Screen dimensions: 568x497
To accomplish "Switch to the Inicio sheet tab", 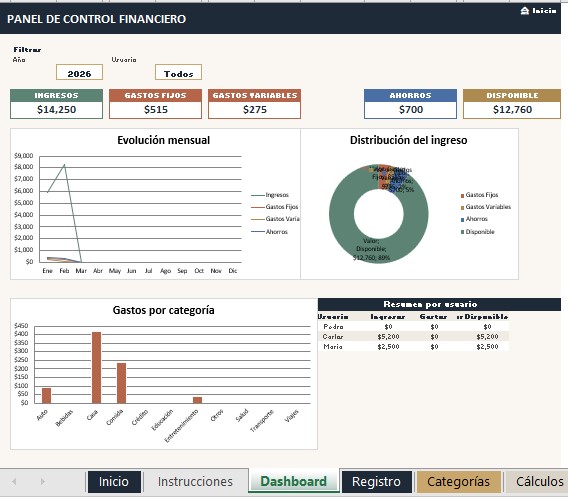I will (x=114, y=482).
